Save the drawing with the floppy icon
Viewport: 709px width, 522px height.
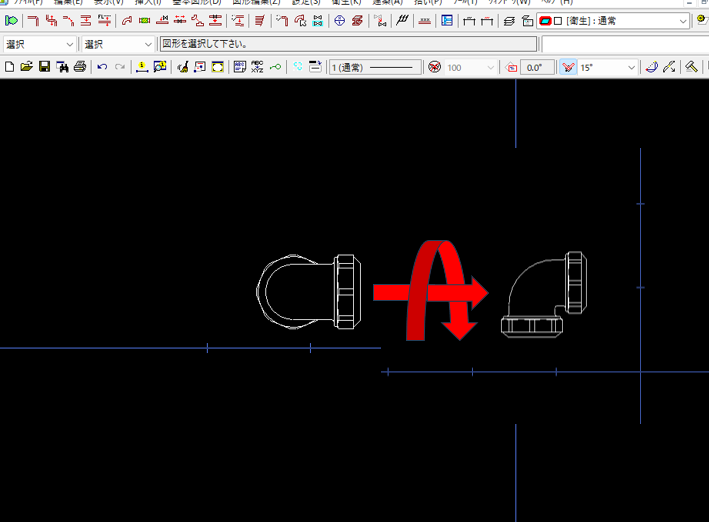[x=44, y=67]
